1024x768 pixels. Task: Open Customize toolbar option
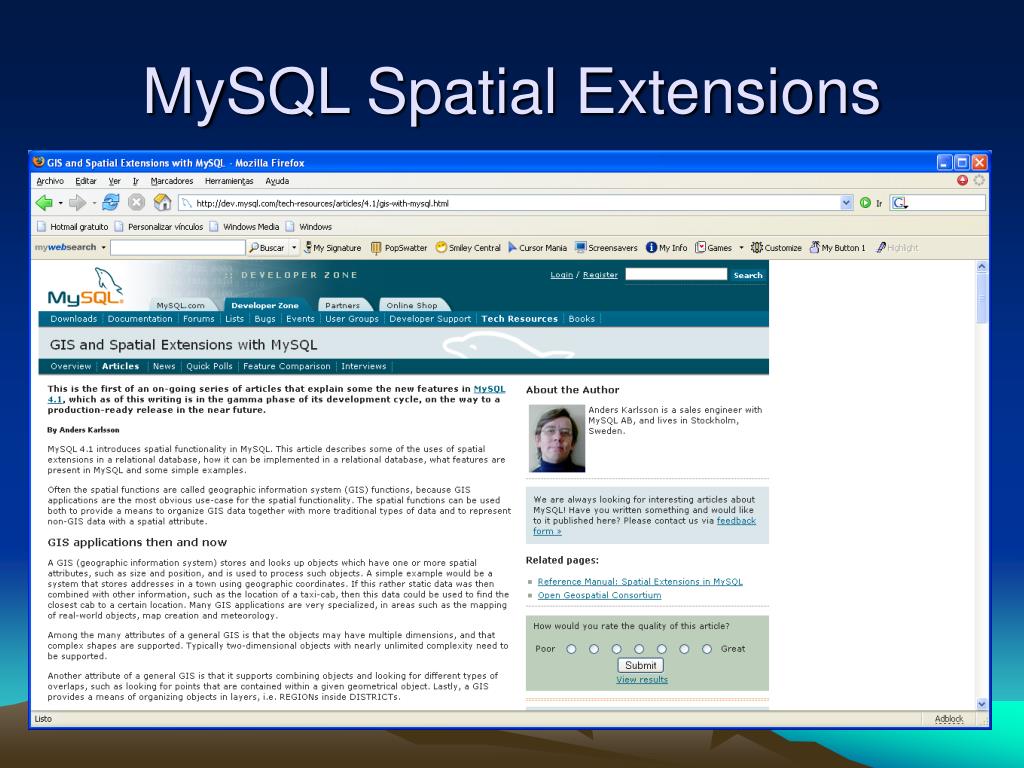pyautogui.click(x=776, y=248)
